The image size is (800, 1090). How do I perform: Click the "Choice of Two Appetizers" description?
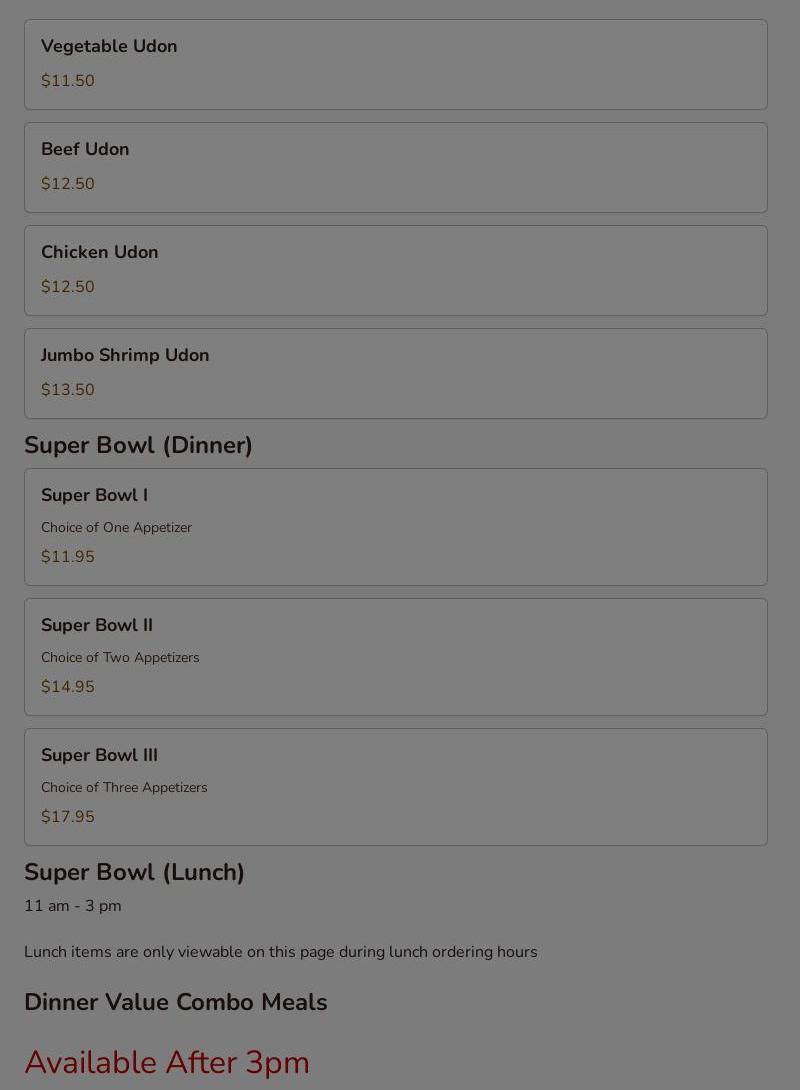(x=120, y=658)
